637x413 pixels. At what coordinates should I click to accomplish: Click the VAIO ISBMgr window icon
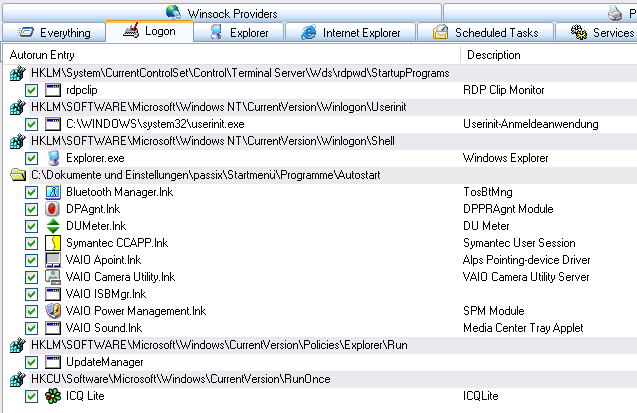(x=53, y=294)
